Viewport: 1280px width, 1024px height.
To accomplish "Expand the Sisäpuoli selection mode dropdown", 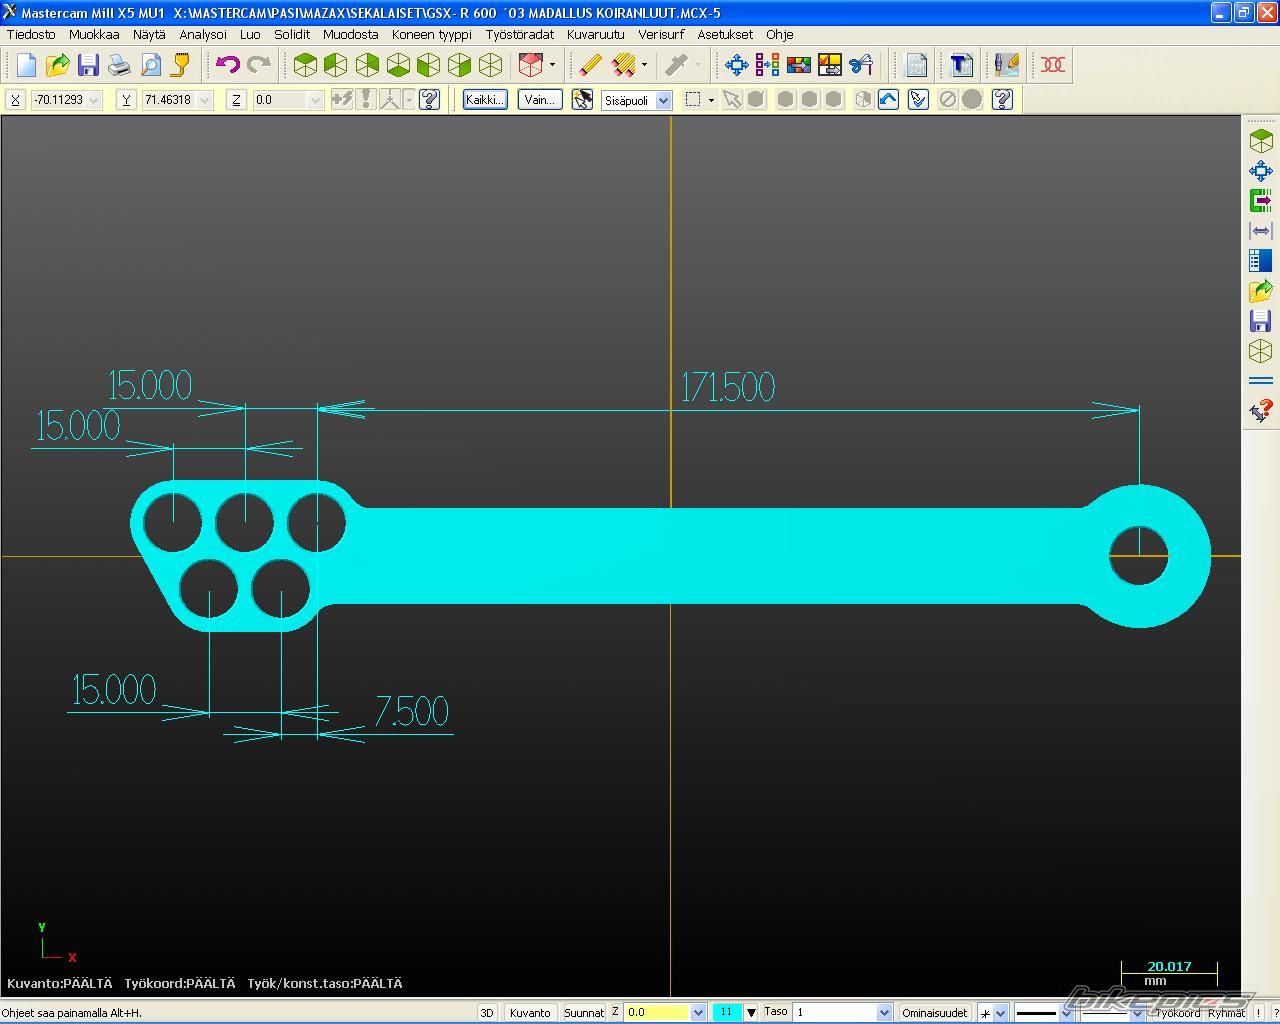I will 663,100.
